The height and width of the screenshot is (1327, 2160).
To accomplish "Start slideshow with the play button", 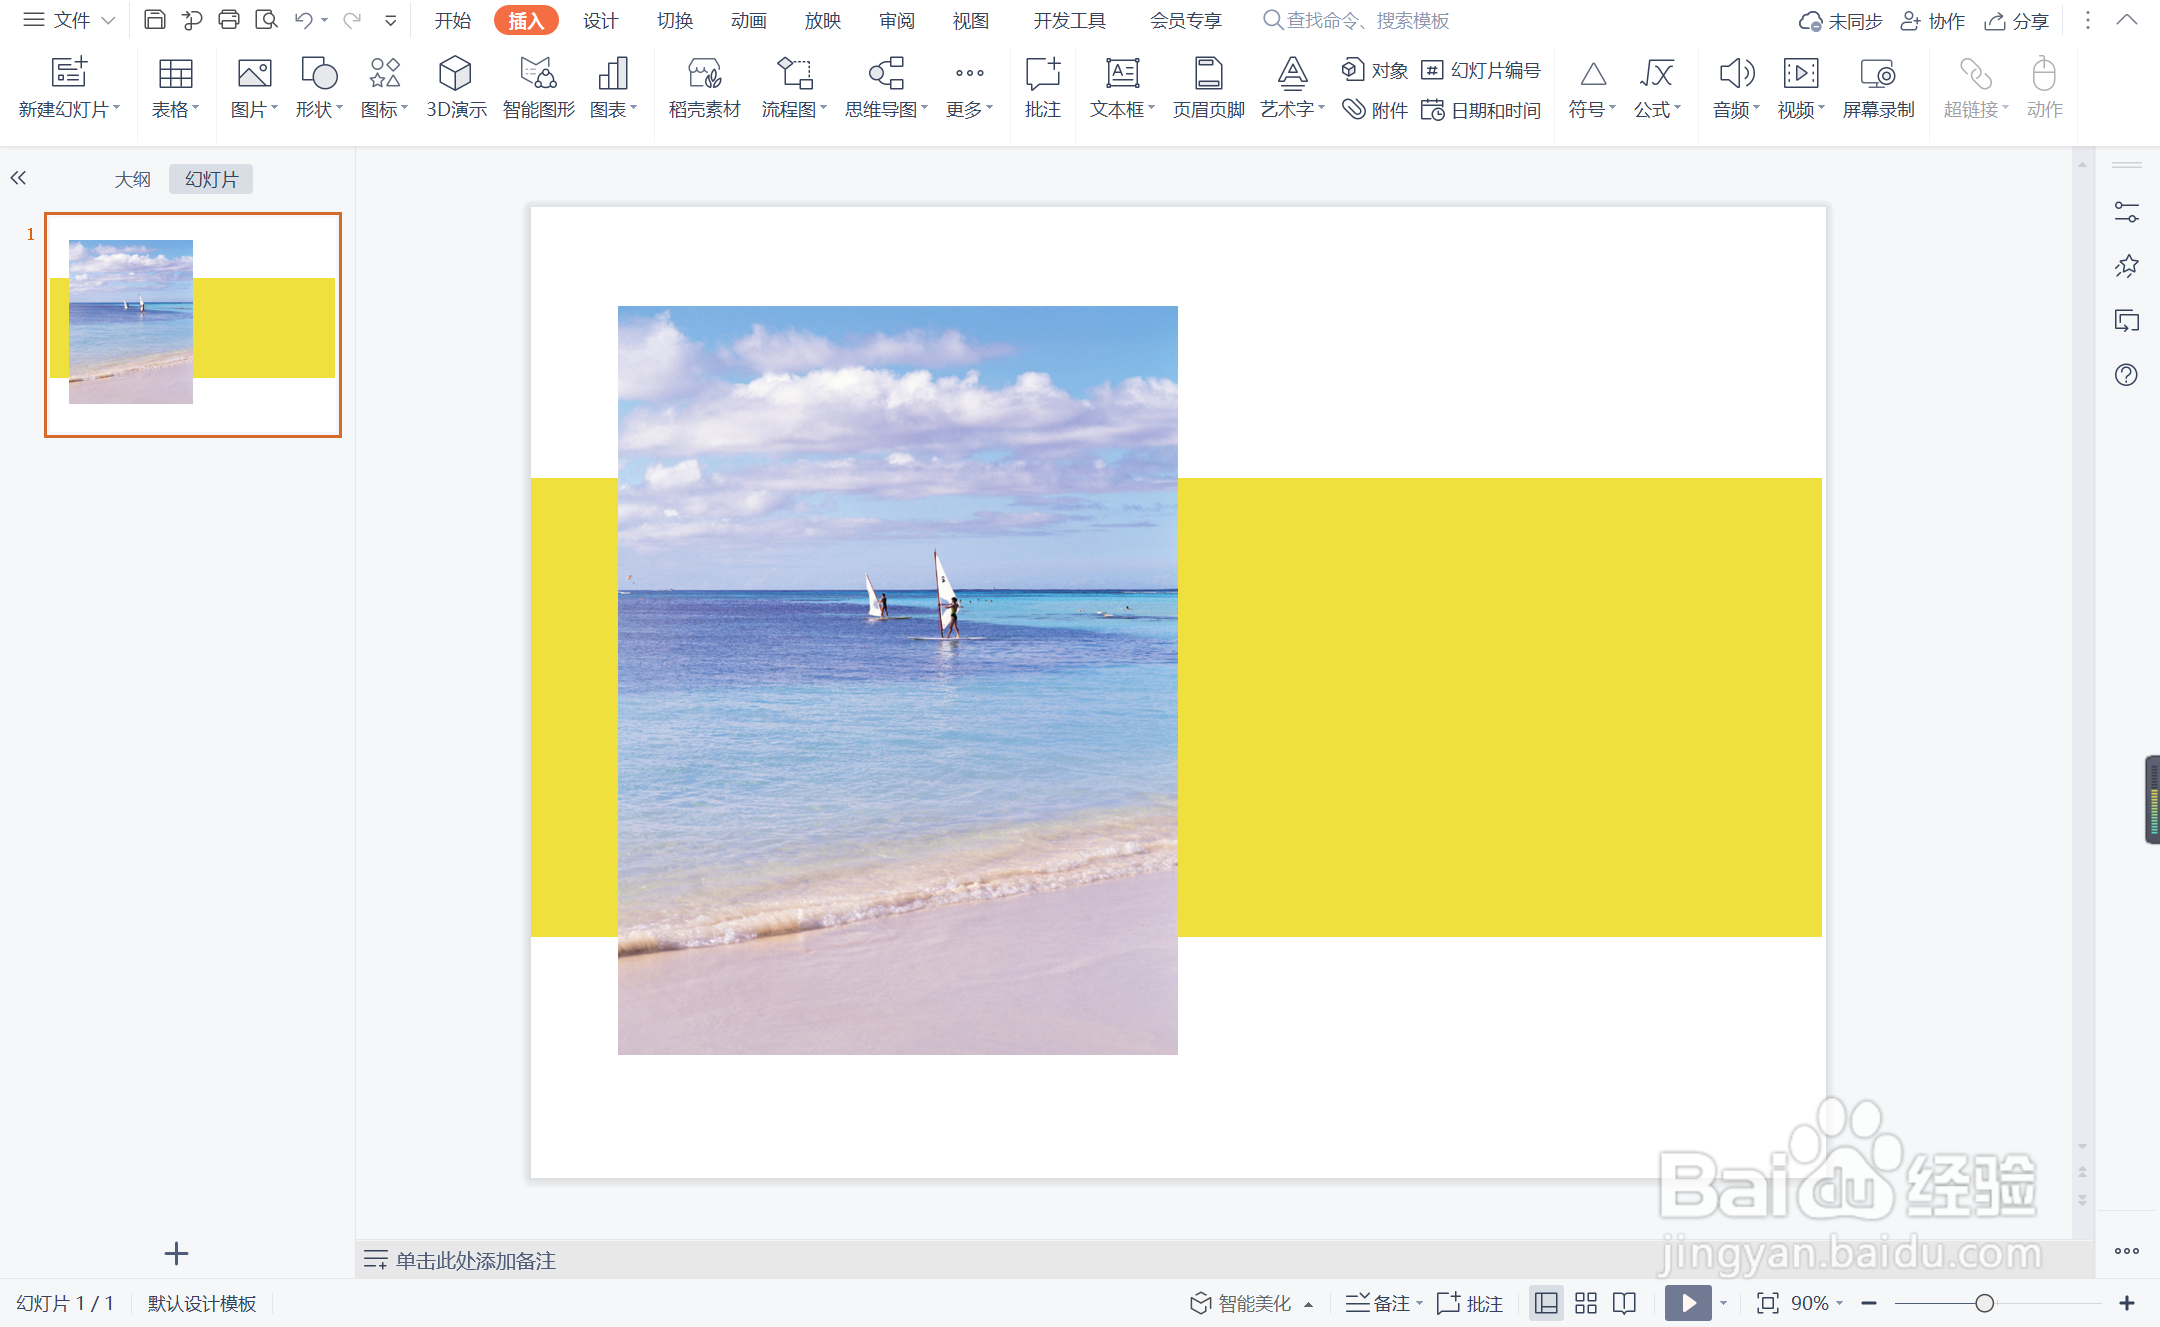I will 1688,1303.
